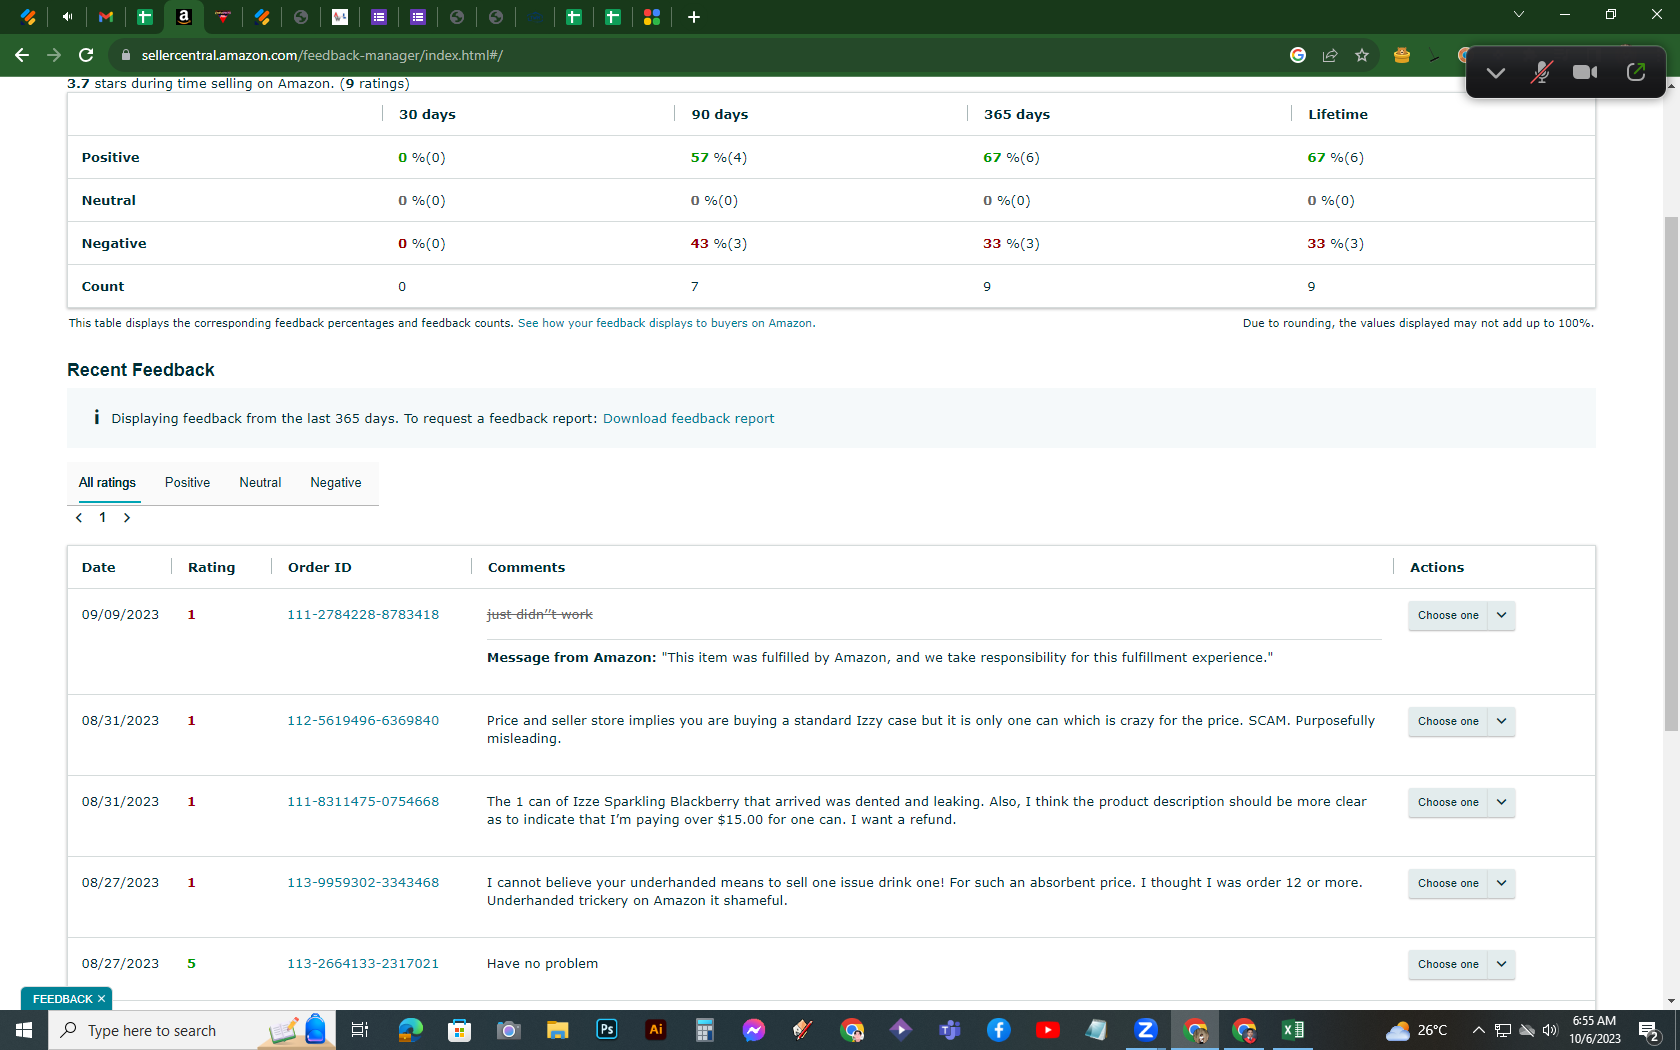Expand actions dropdown for order 112-5619496-6369840
This screenshot has height=1050, width=1680.
point(1461,721)
